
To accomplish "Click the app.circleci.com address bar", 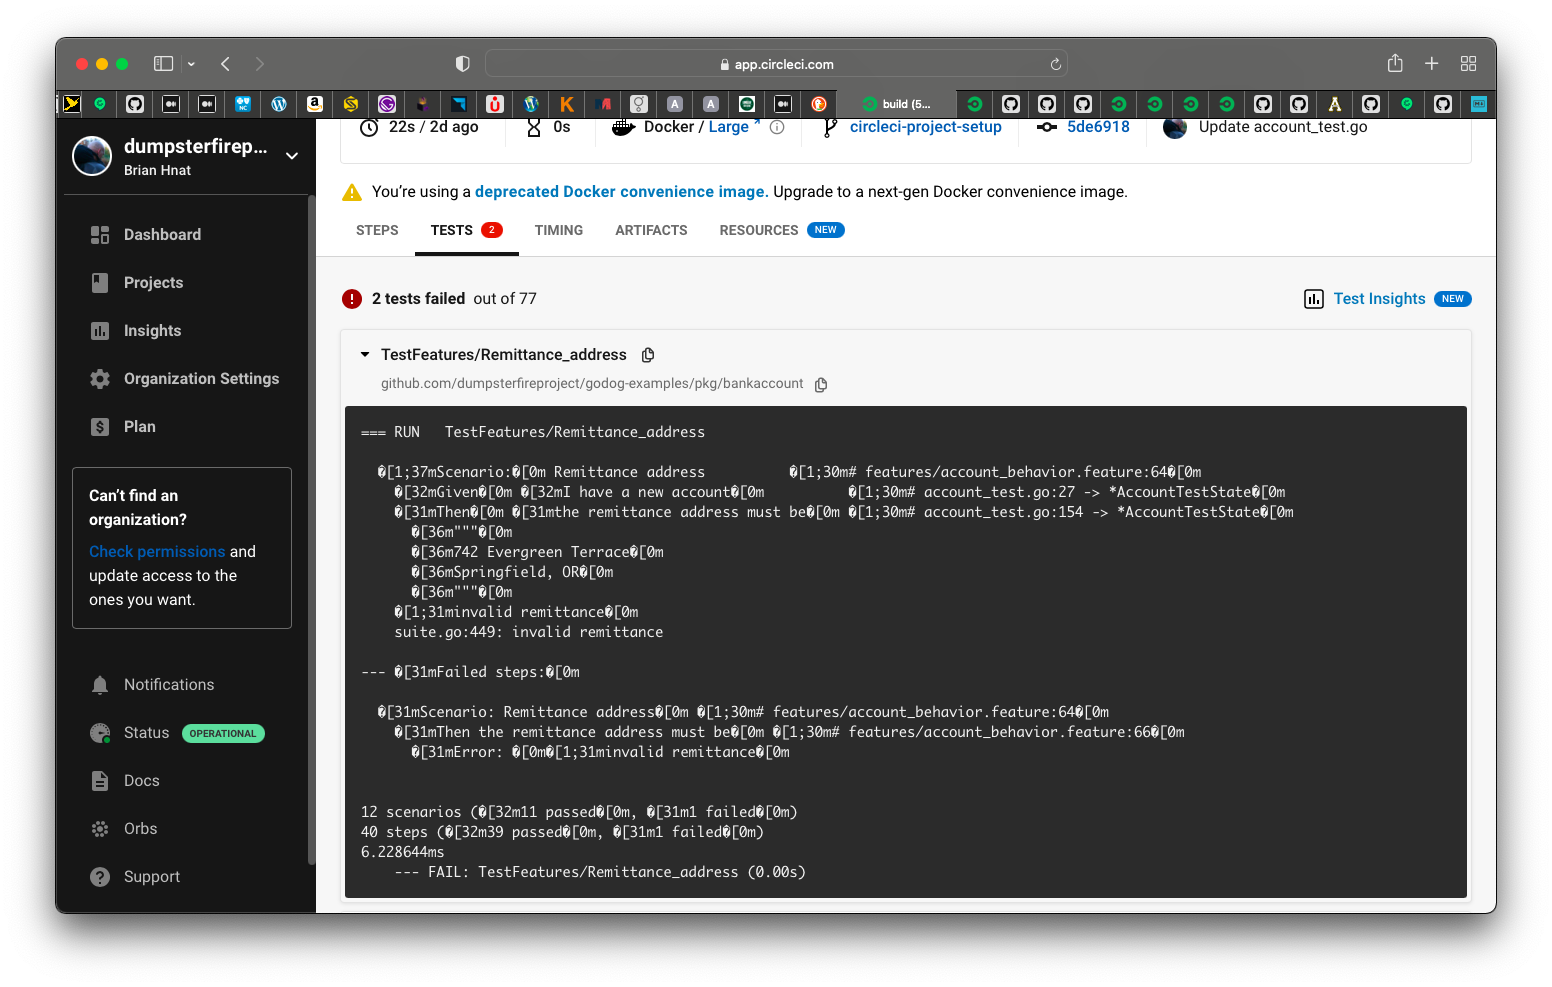I will pos(776,64).
